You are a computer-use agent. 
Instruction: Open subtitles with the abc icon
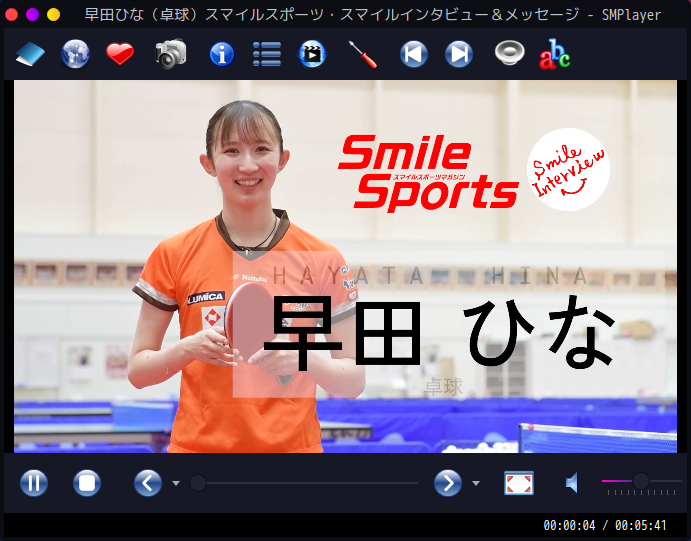[555, 54]
